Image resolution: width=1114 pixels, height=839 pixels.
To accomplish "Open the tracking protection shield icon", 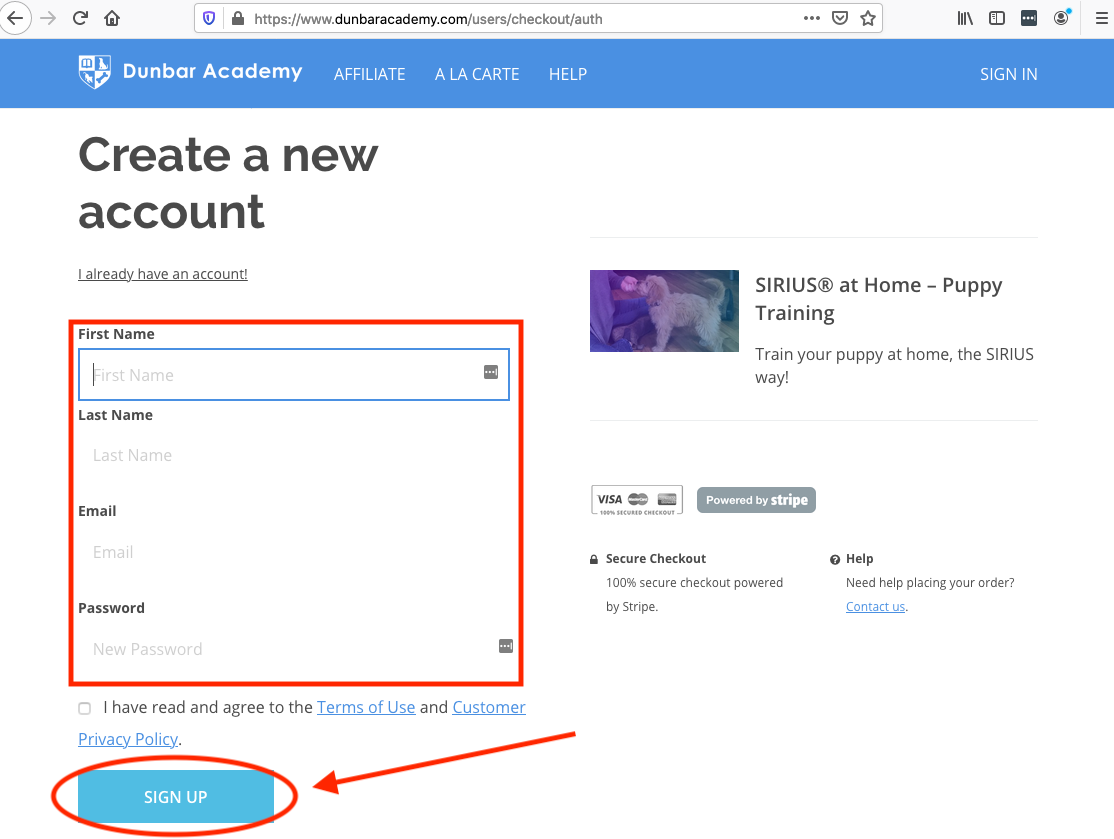I will 209,18.
